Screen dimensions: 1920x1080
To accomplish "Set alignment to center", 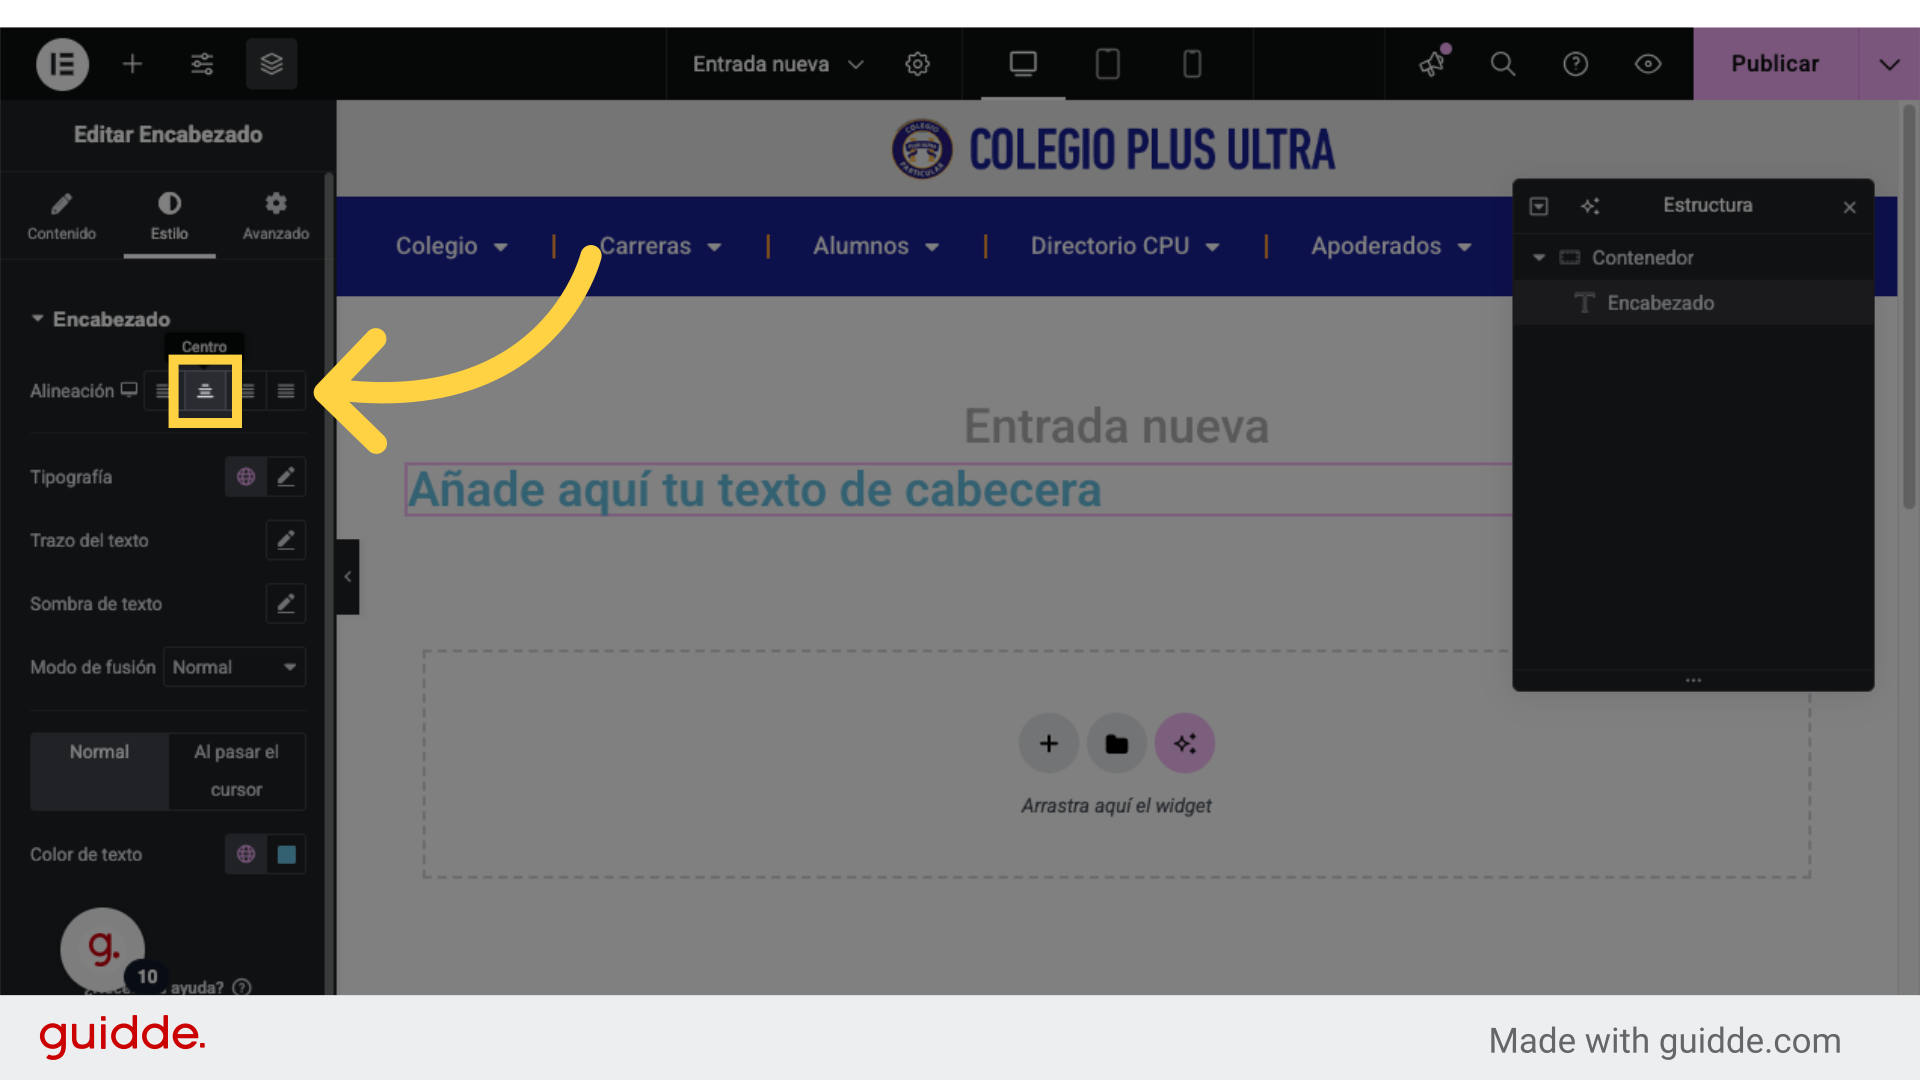I will pyautogui.click(x=205, y=391).
